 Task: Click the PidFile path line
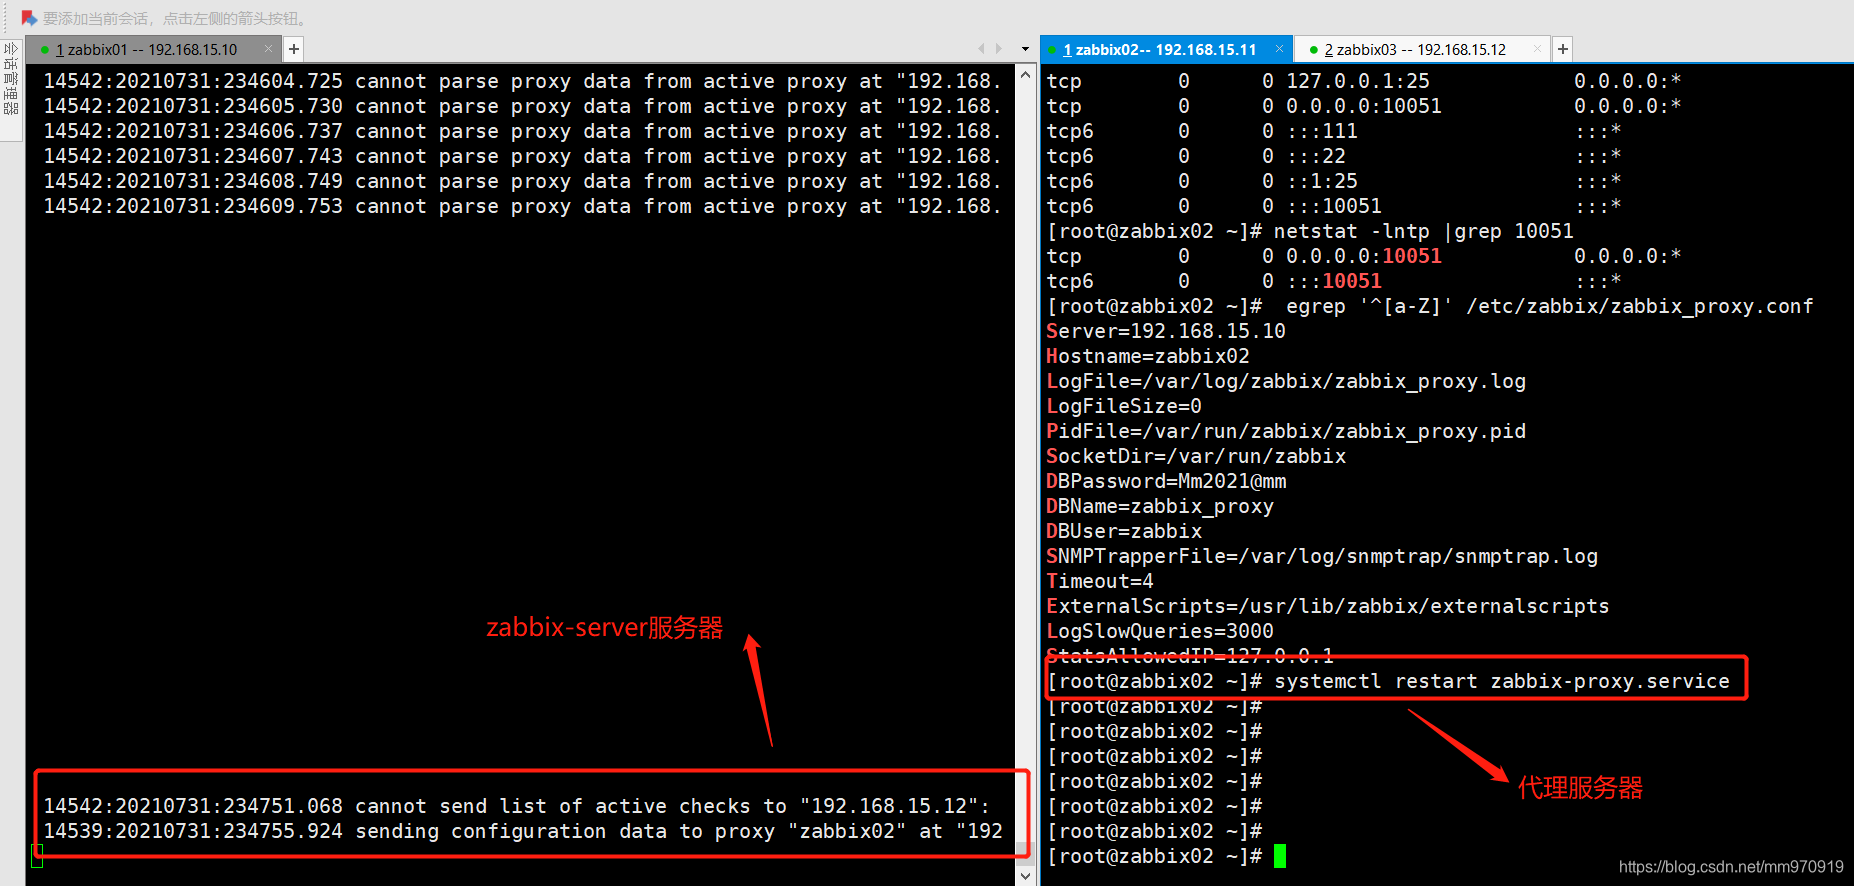click(1286, 431)
